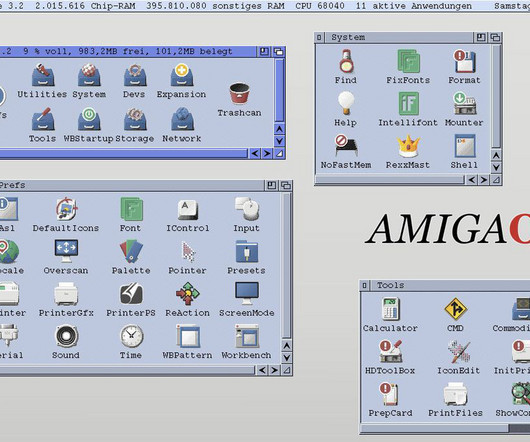
Task: Click the down scroll arrow in Prefs window
Action: (286, 358)
